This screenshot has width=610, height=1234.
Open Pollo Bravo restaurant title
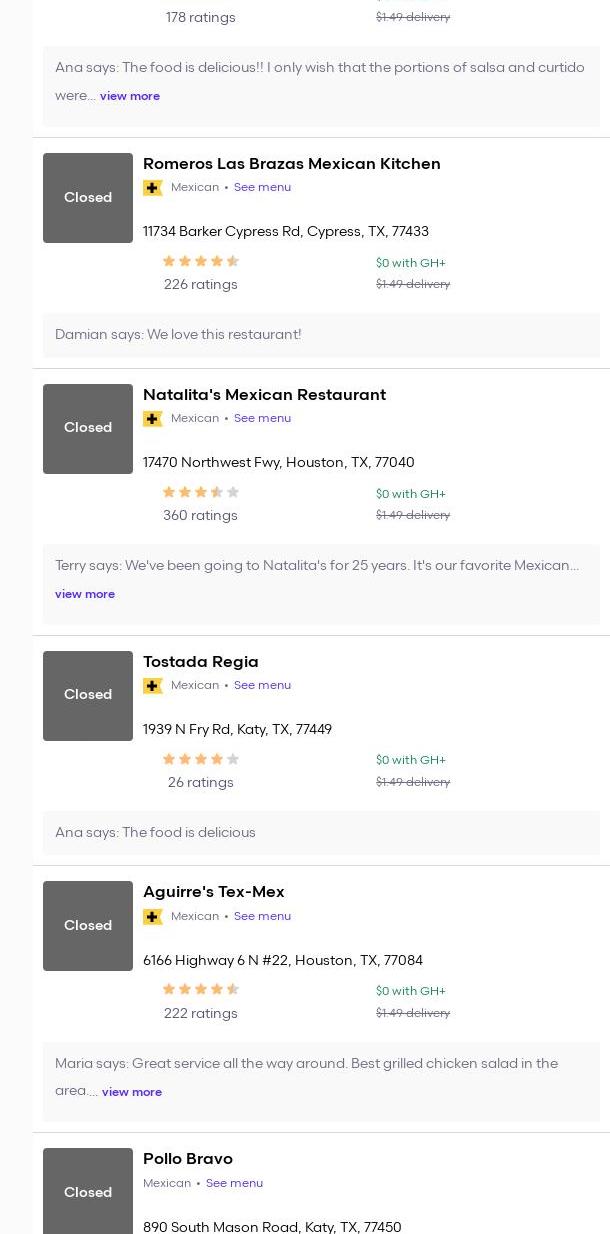(188, 1159)
